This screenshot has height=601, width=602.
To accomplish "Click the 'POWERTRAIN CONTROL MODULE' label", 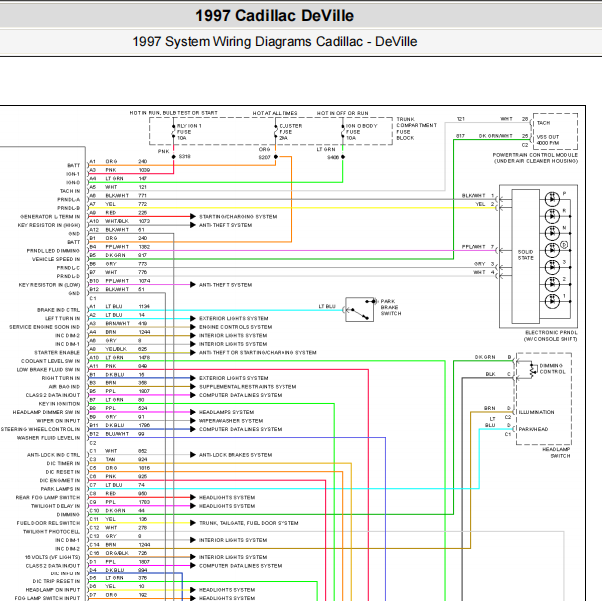I will tap(535, 155).
